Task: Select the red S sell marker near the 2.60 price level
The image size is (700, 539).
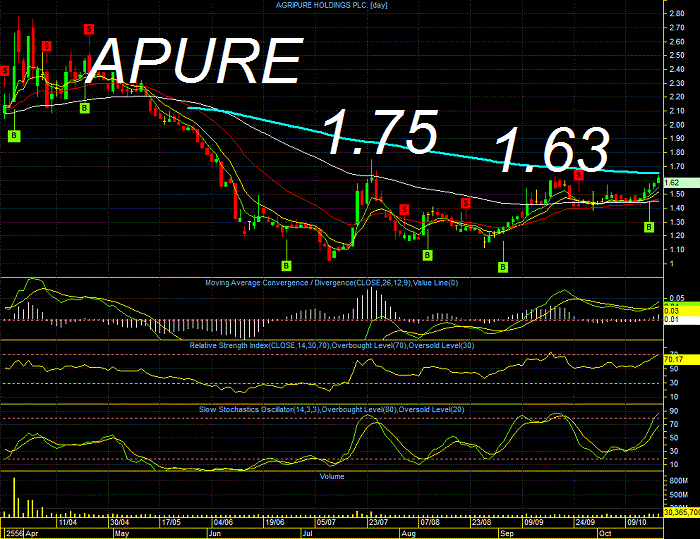Action: (x=46, y=46)
